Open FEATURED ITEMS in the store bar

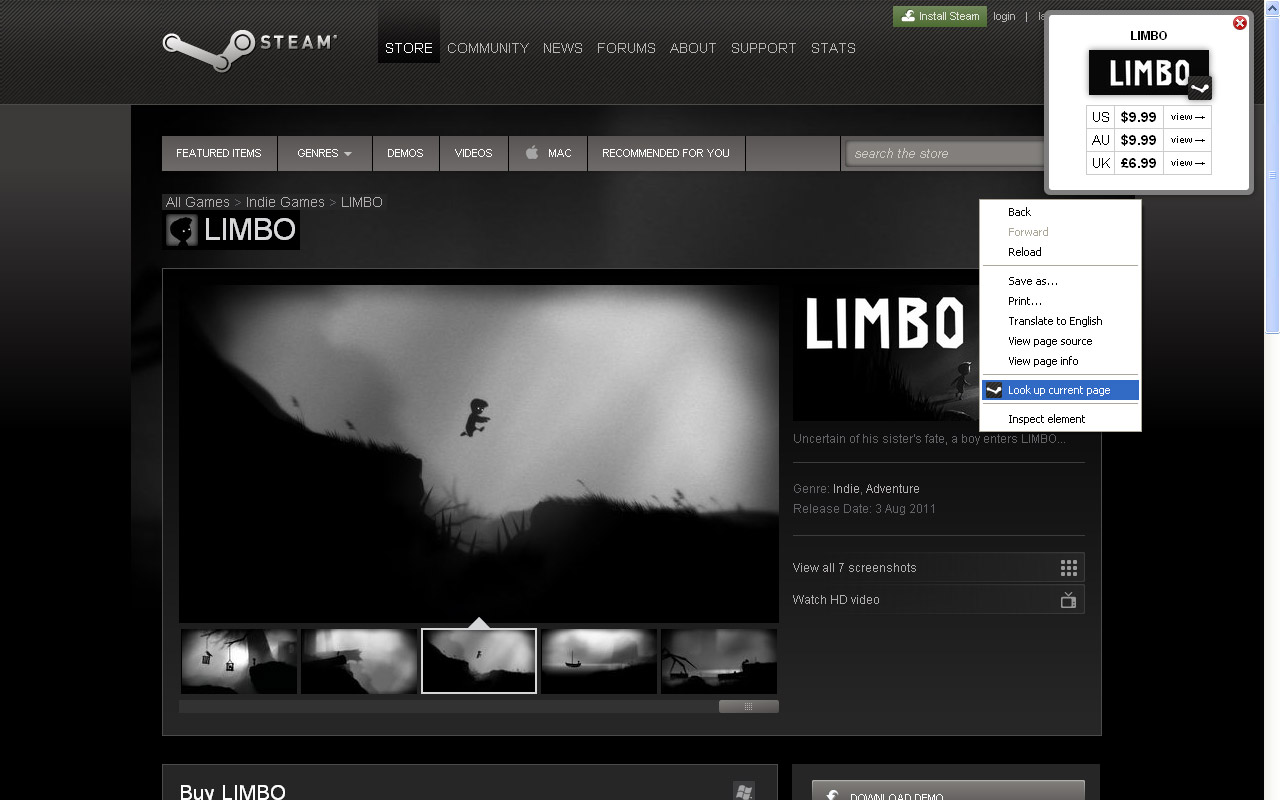(219, 153)
